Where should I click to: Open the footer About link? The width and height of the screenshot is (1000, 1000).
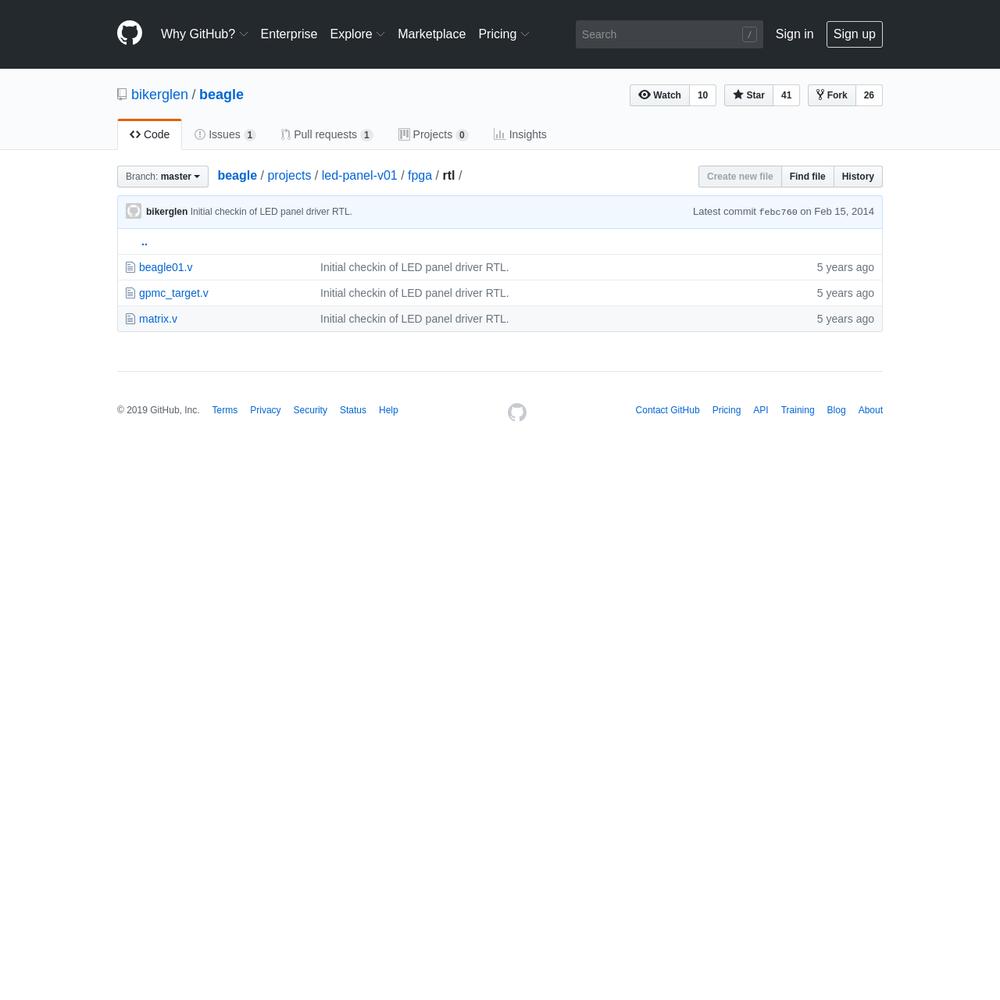[x=871, y=410]
